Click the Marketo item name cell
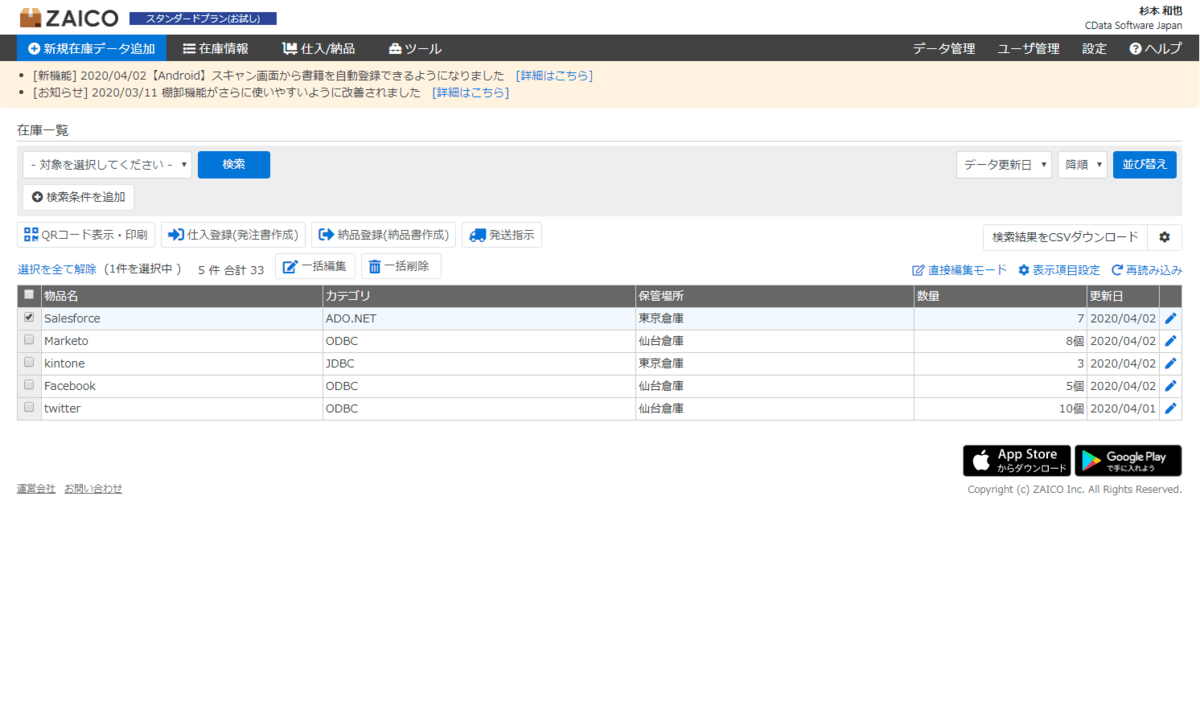Screen dimensions: 1200x706 coord(181,341)
